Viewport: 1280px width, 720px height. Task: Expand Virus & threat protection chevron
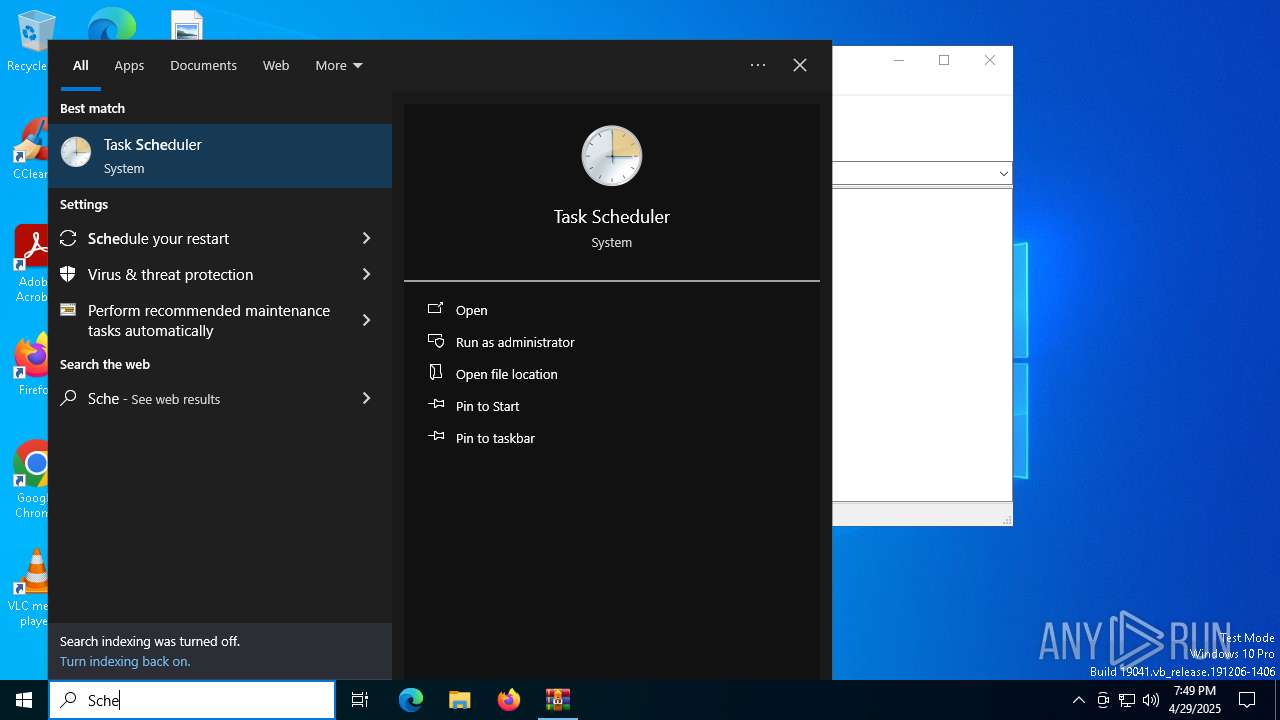pyautogui.click(x=366, y=274)
